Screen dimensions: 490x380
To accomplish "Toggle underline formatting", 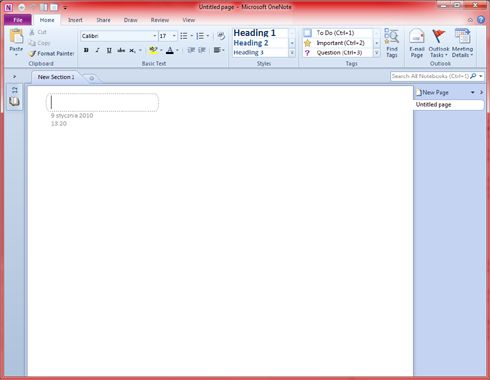I will [x=109, y=50].
